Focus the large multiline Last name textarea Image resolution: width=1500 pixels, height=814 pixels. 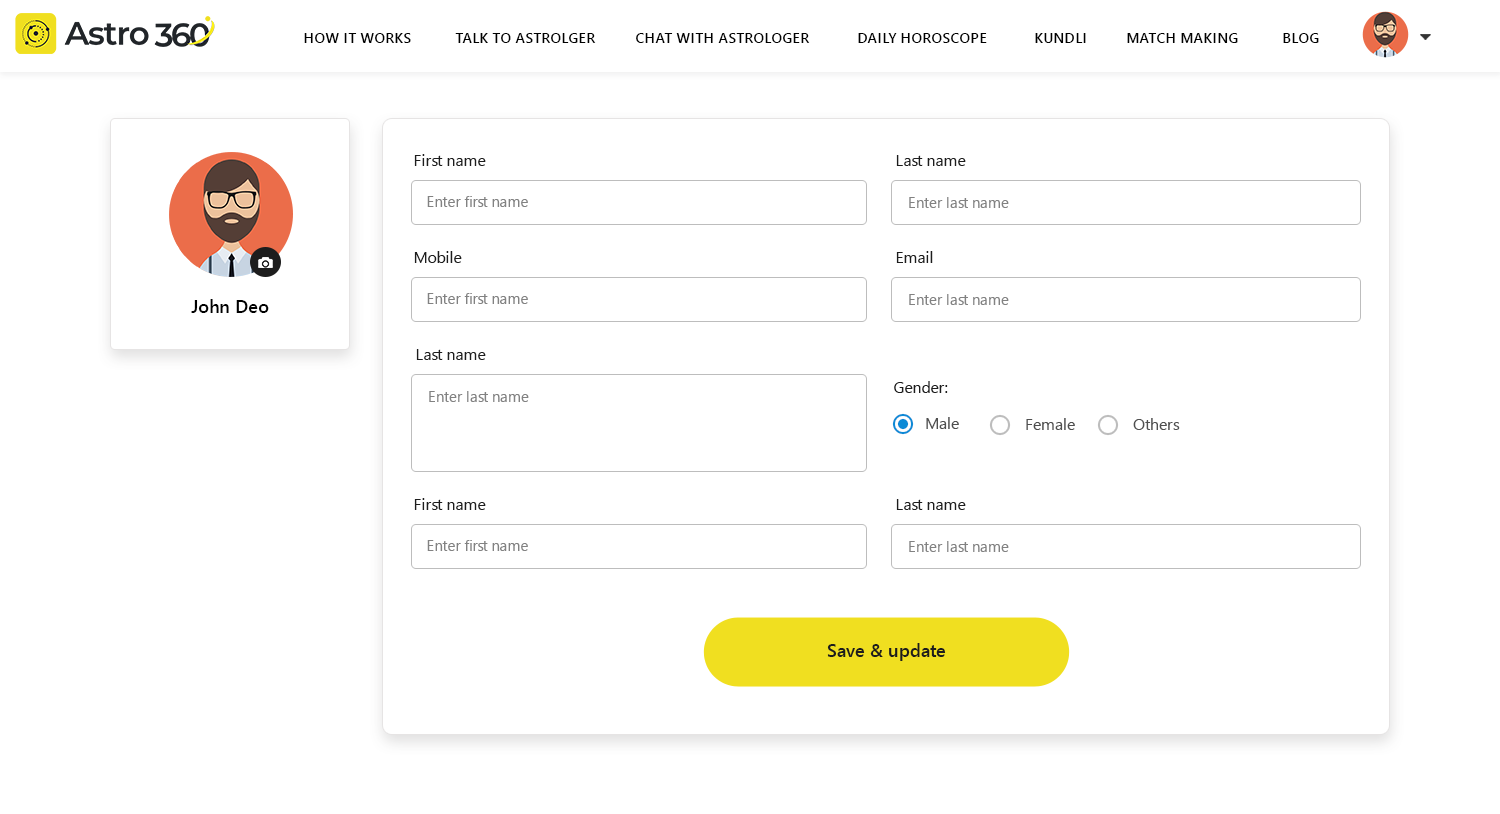pyautogui.click(x=638, y=423)
